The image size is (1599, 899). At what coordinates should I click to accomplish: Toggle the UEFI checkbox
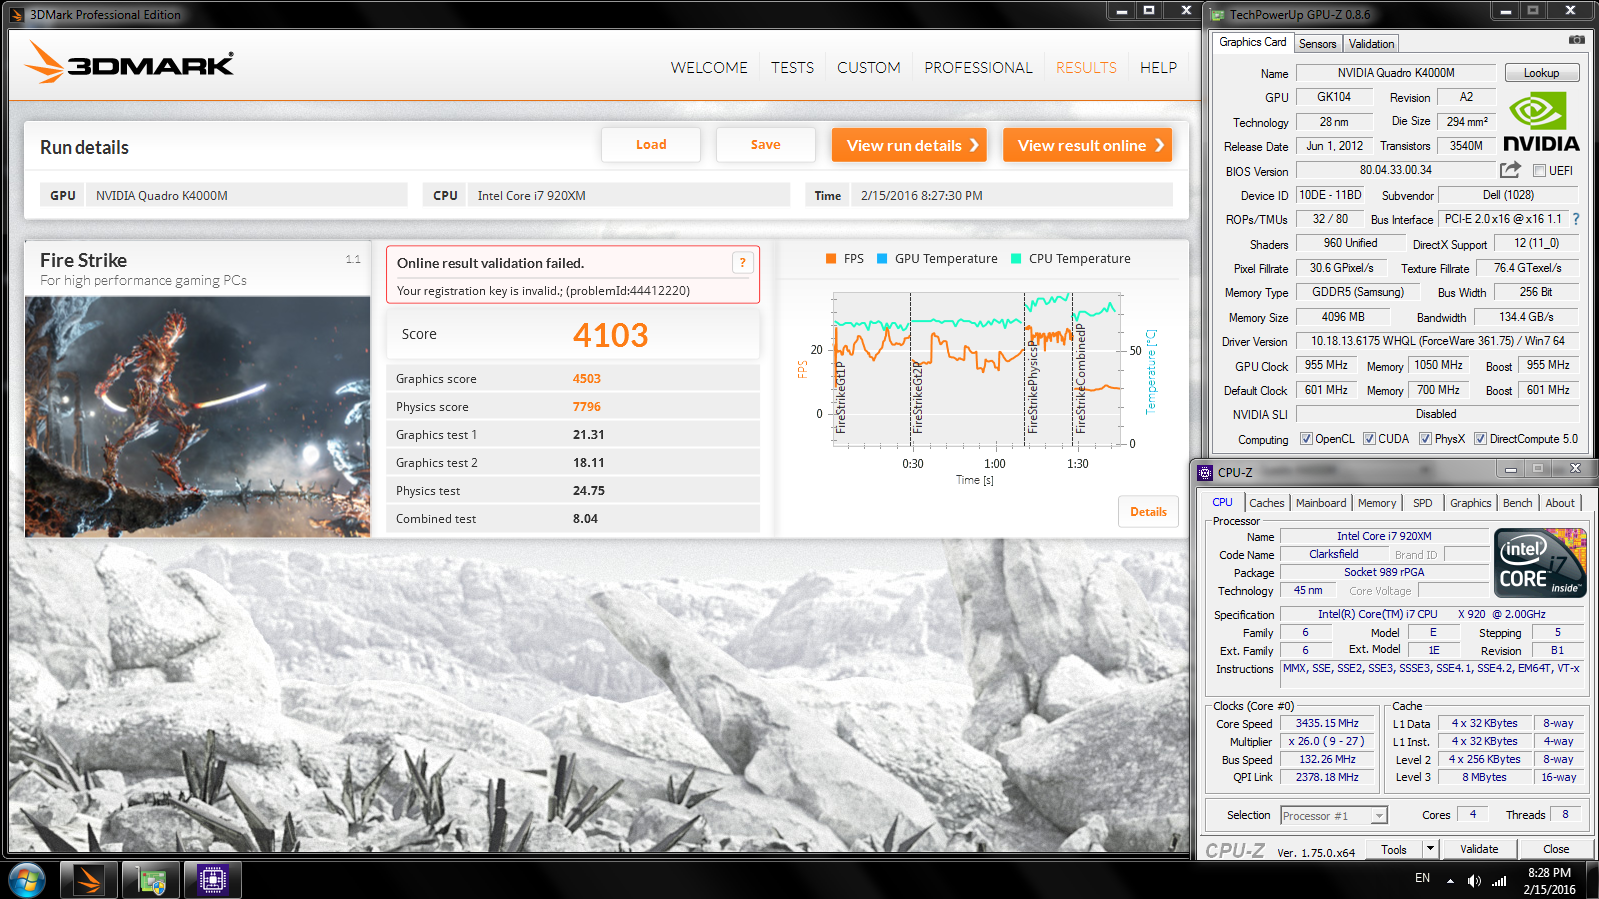pos(1539,171)
